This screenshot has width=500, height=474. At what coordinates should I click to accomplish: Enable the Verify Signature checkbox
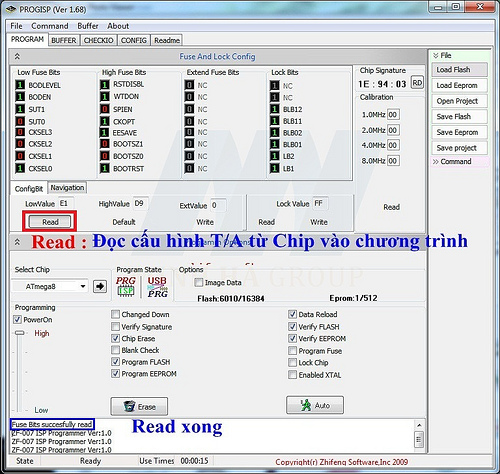115,326
